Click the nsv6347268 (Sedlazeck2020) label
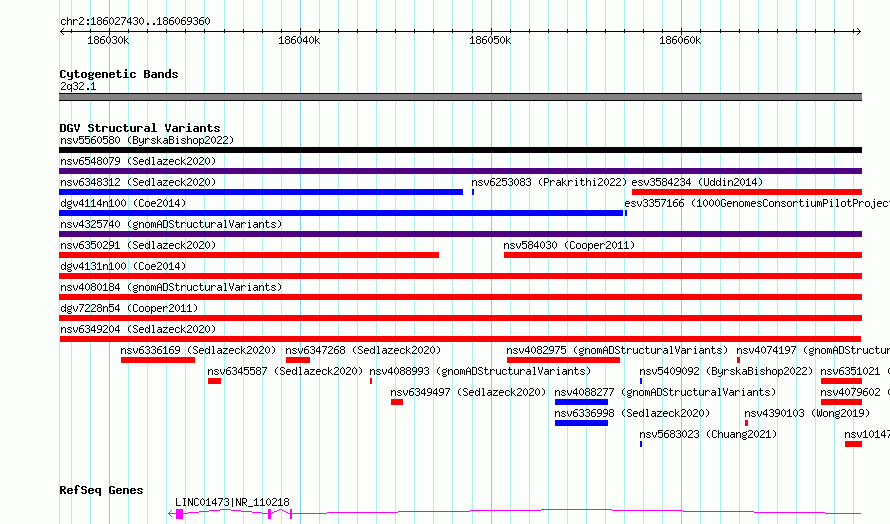Screen dimensions: 890x524 pos(363,350)
